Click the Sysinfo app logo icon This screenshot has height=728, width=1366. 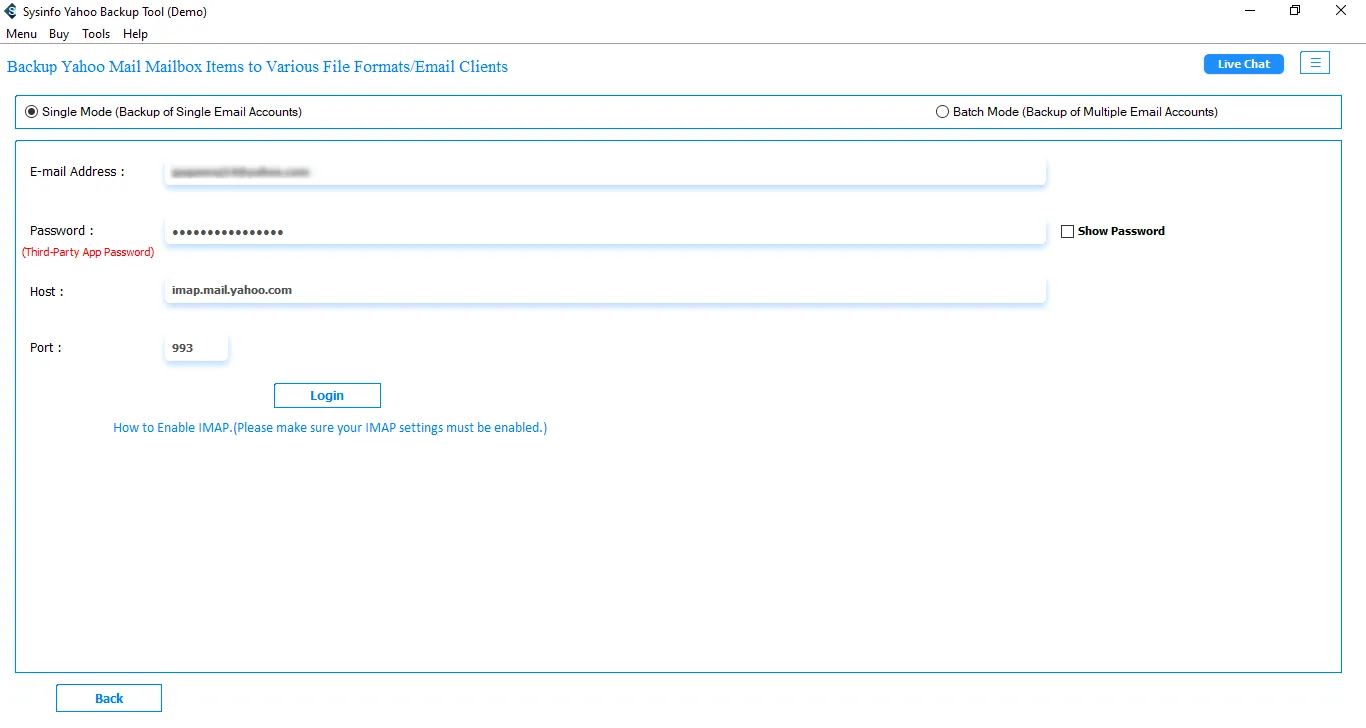tap(11, 11)
